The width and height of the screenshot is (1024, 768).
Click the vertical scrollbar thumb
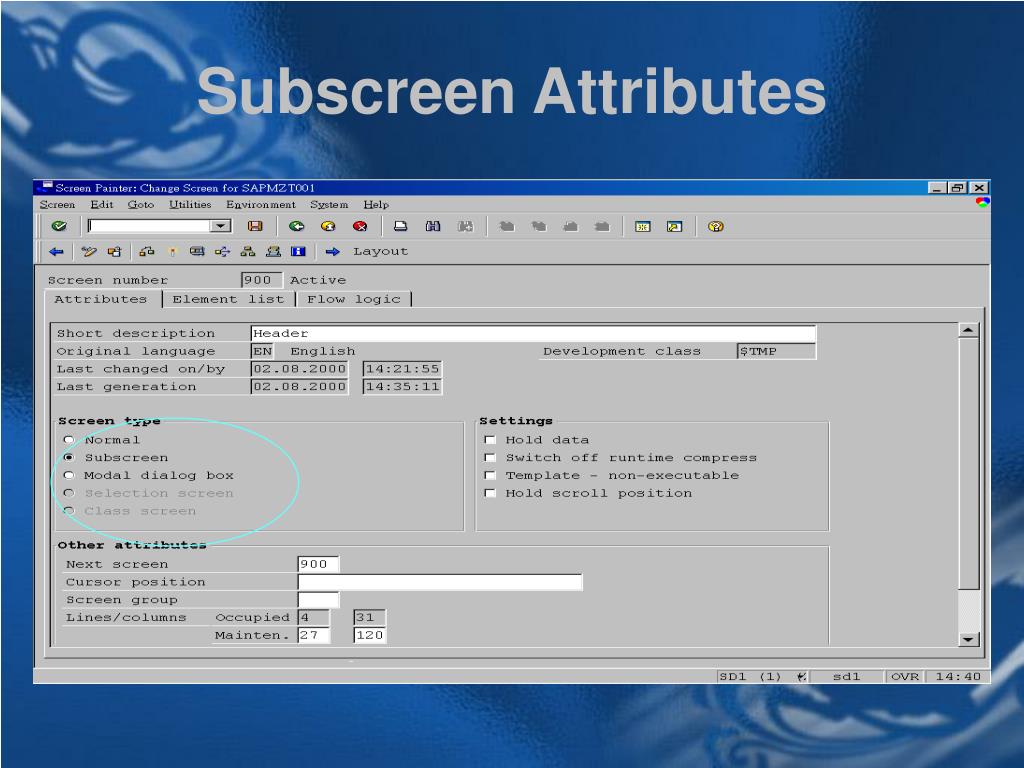click(x=968, y=464)
